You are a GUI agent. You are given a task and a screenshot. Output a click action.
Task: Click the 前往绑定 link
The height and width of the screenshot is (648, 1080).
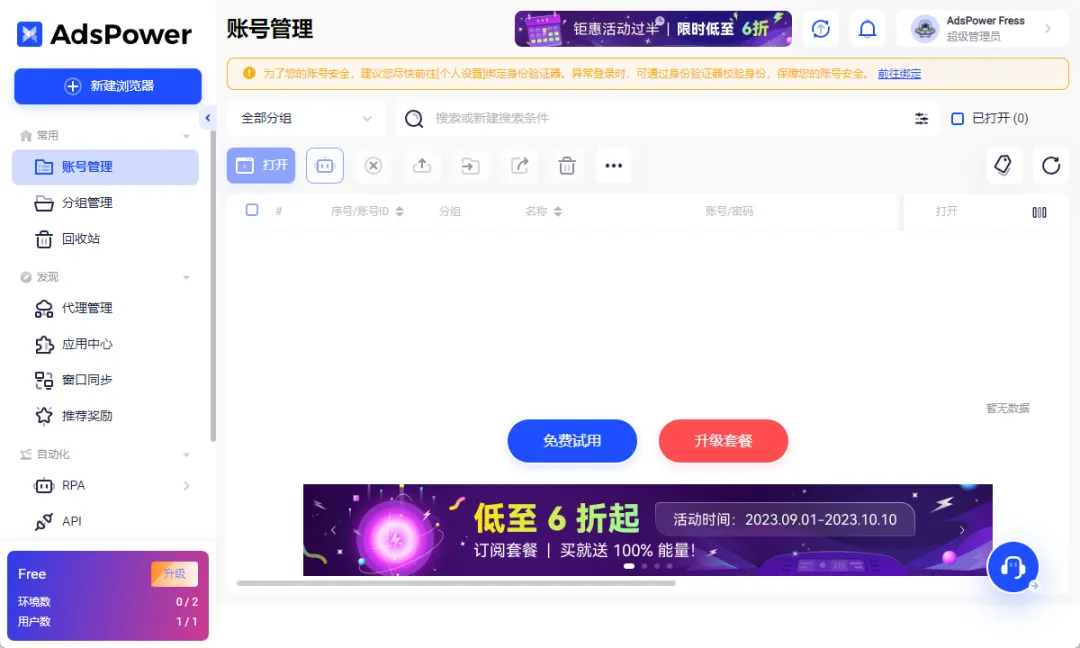(x=899, y=74)
